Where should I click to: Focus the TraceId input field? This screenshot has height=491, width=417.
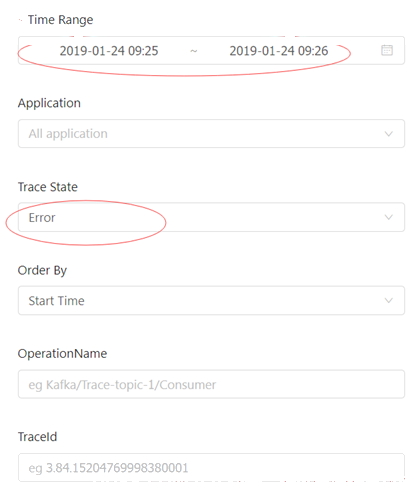pos(211,467)
